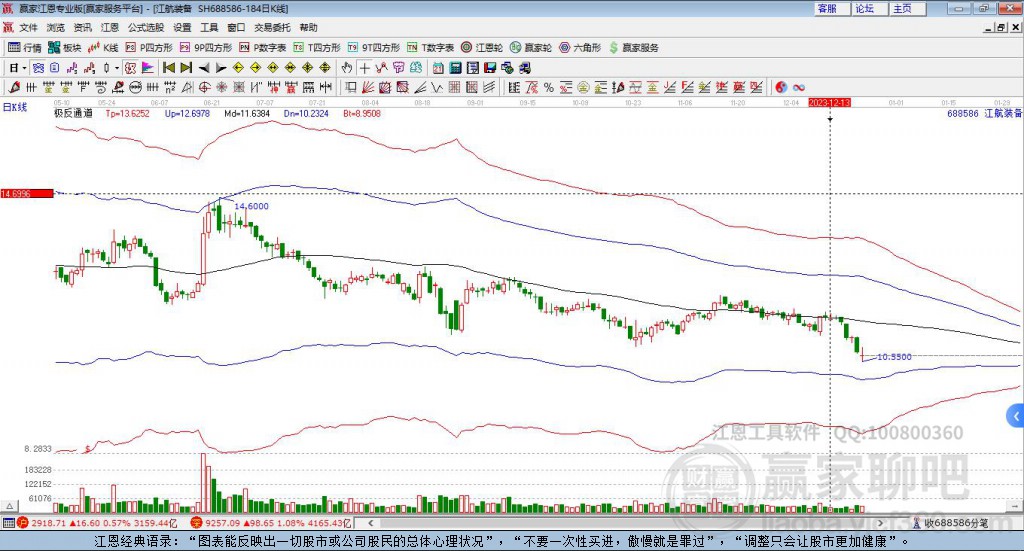Expand the candlestick chart-type dropdown arrow

click(117, 68)
